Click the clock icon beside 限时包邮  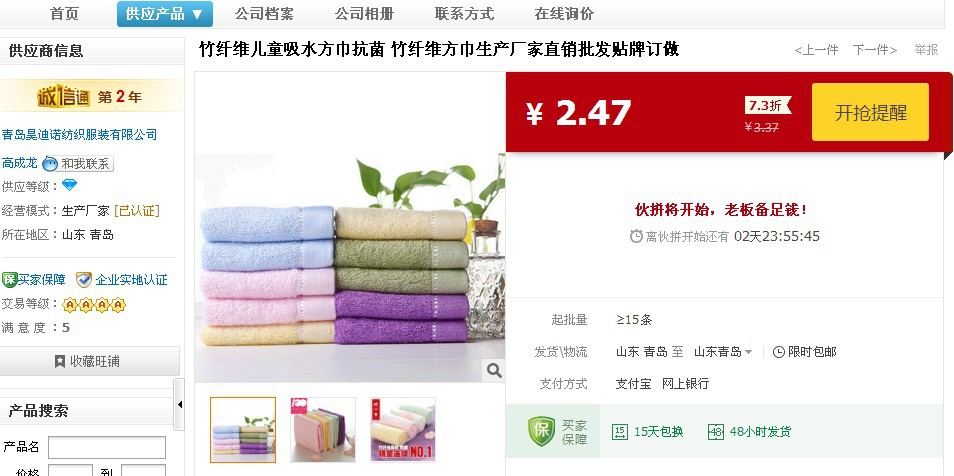[778, 352]
